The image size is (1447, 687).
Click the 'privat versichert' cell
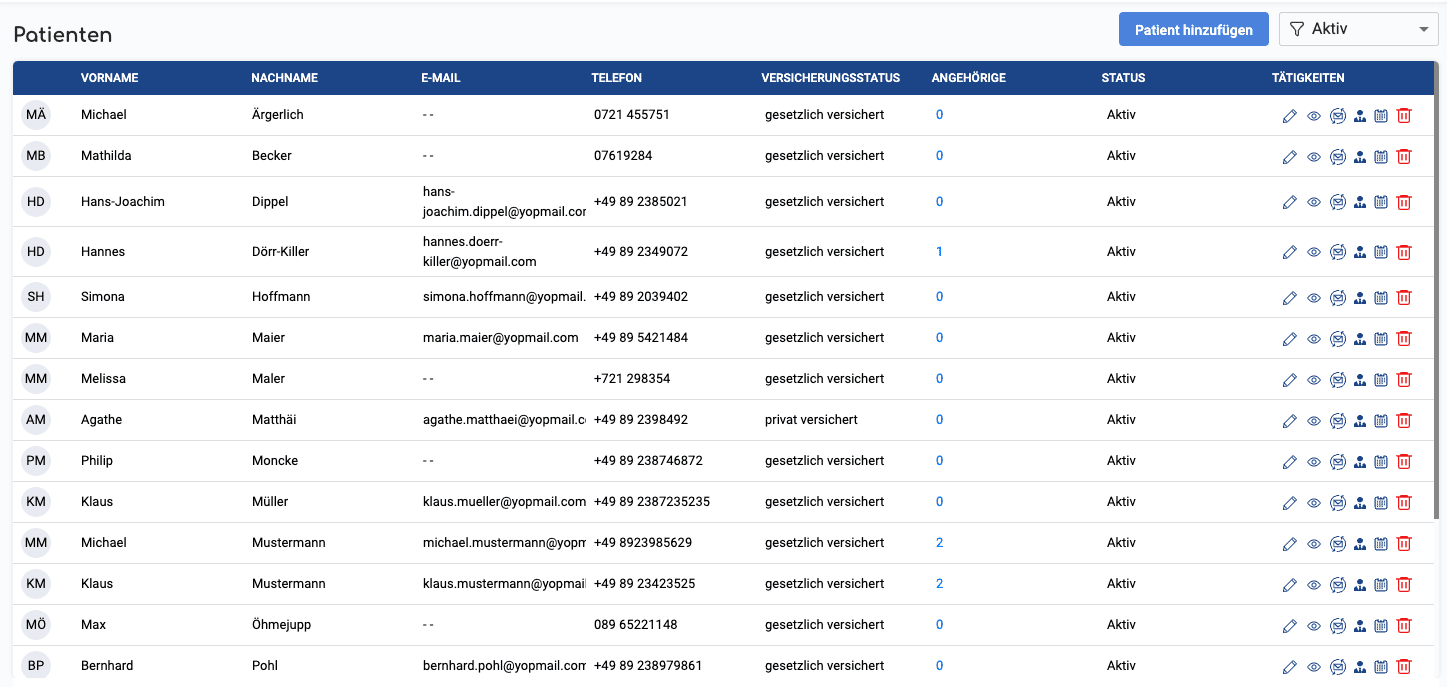(x=812, y=420)
